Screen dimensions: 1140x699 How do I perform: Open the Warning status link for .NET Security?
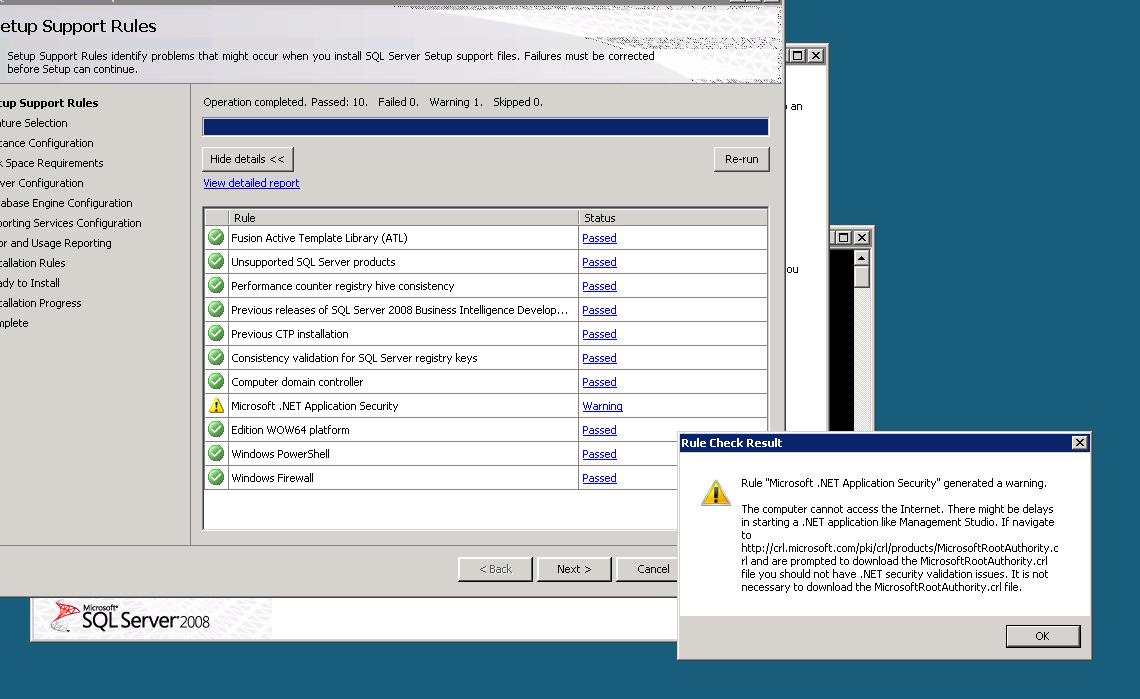(x=602, y=406)
